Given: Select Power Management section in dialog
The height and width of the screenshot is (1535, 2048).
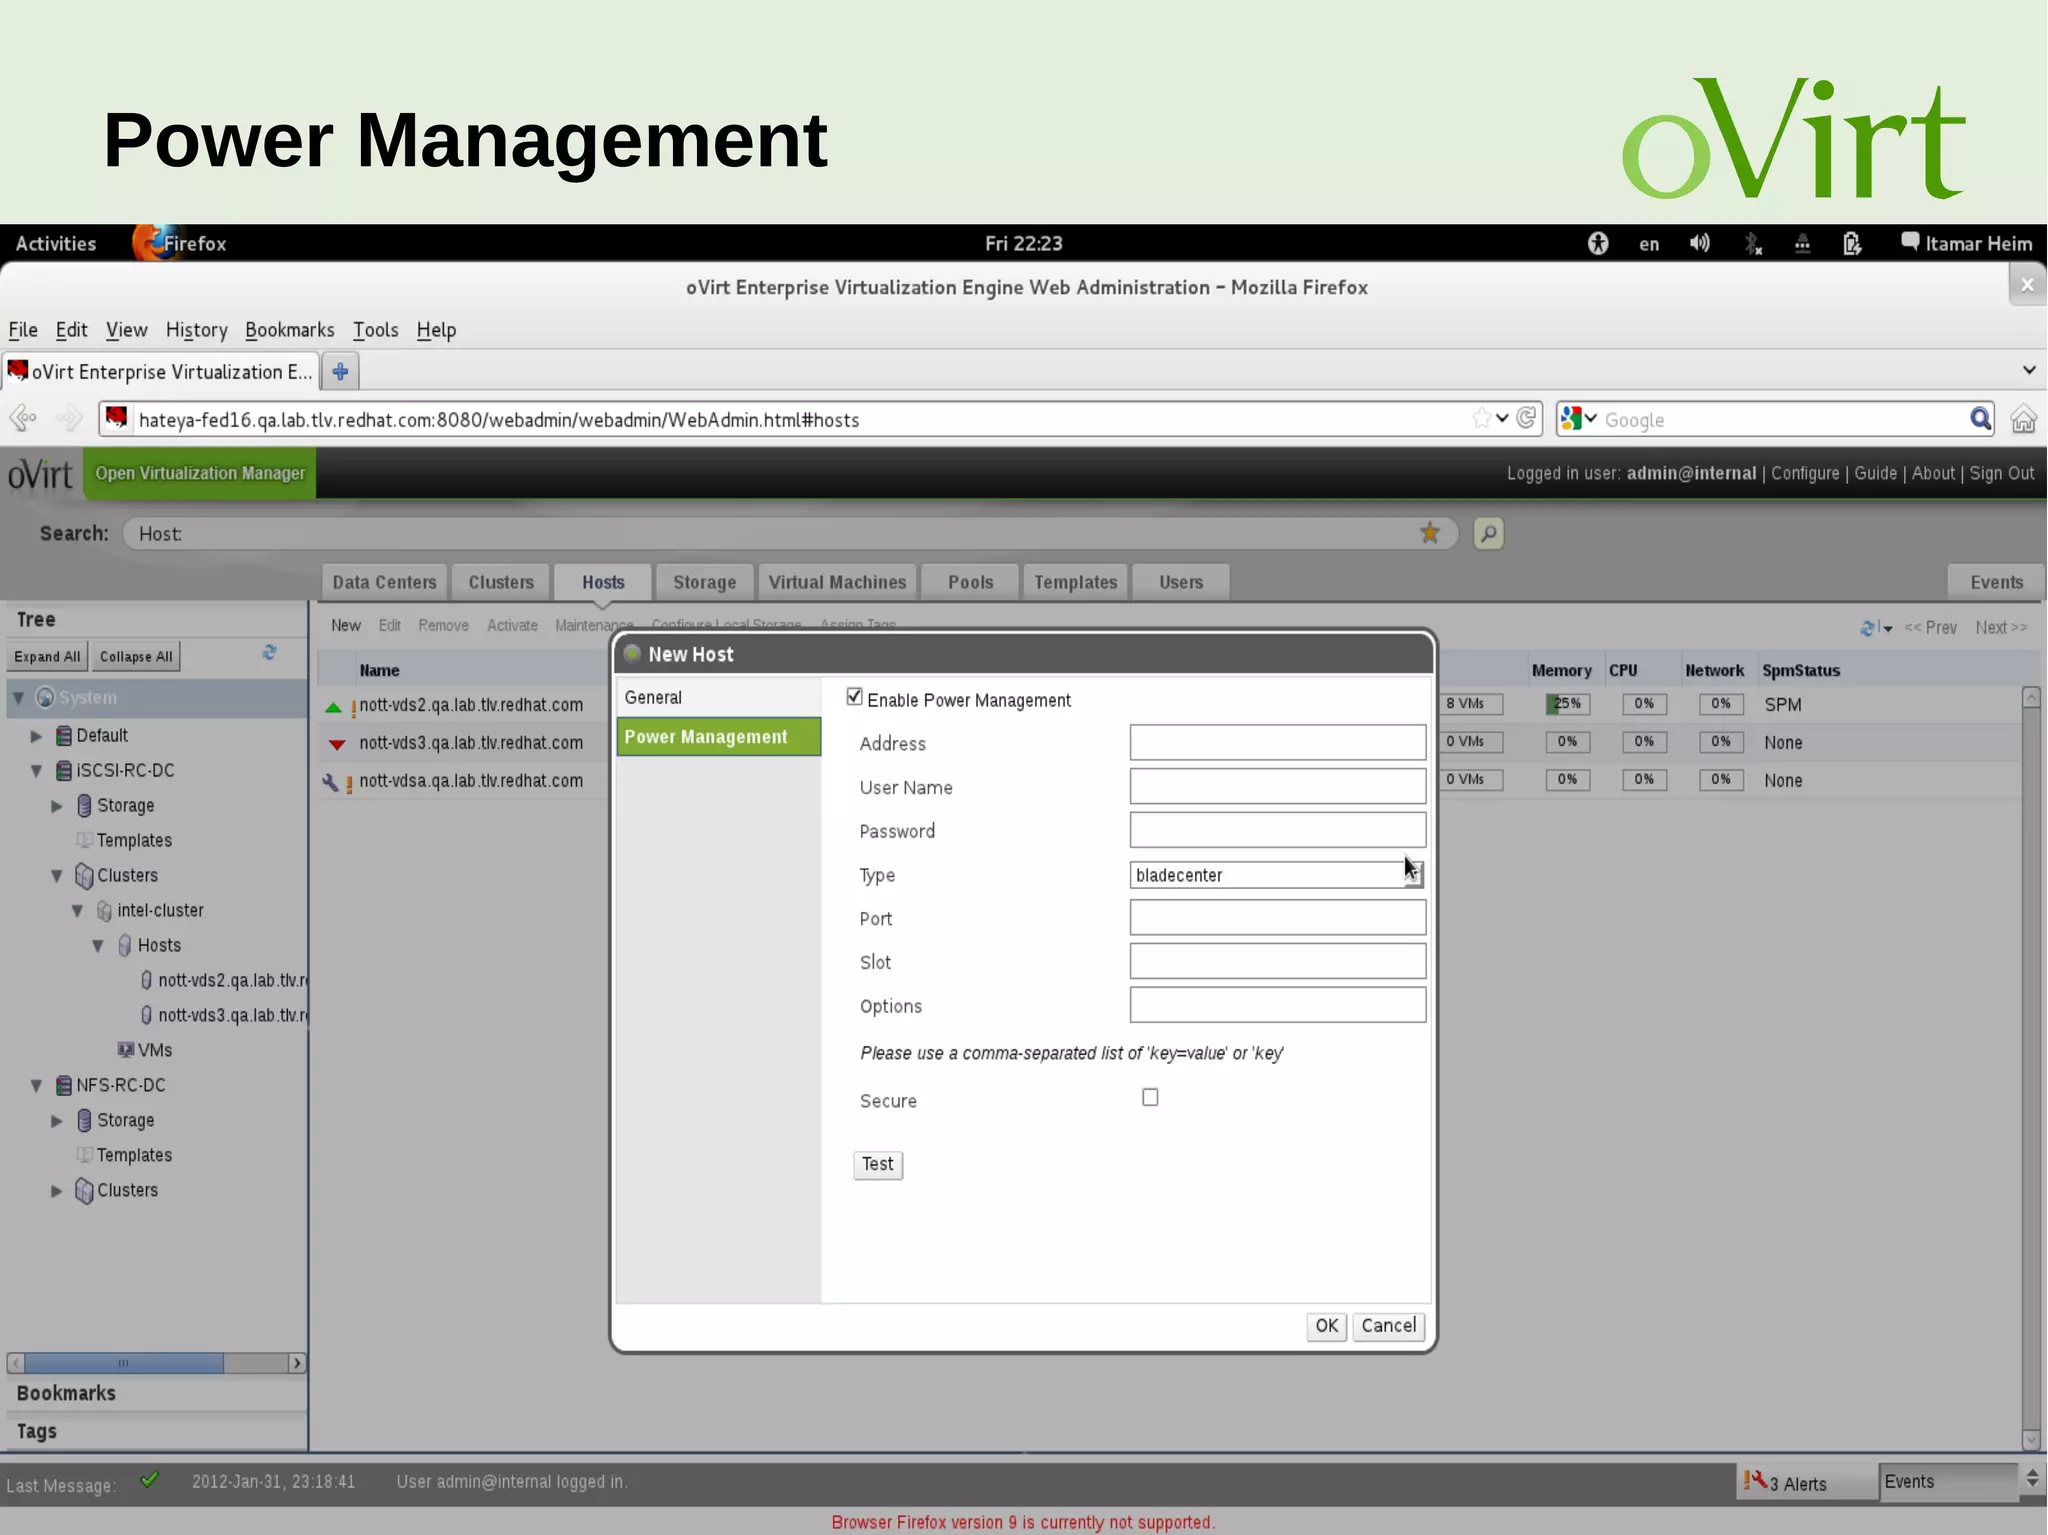Looking at the screenshot, I should tap(718, 737).
